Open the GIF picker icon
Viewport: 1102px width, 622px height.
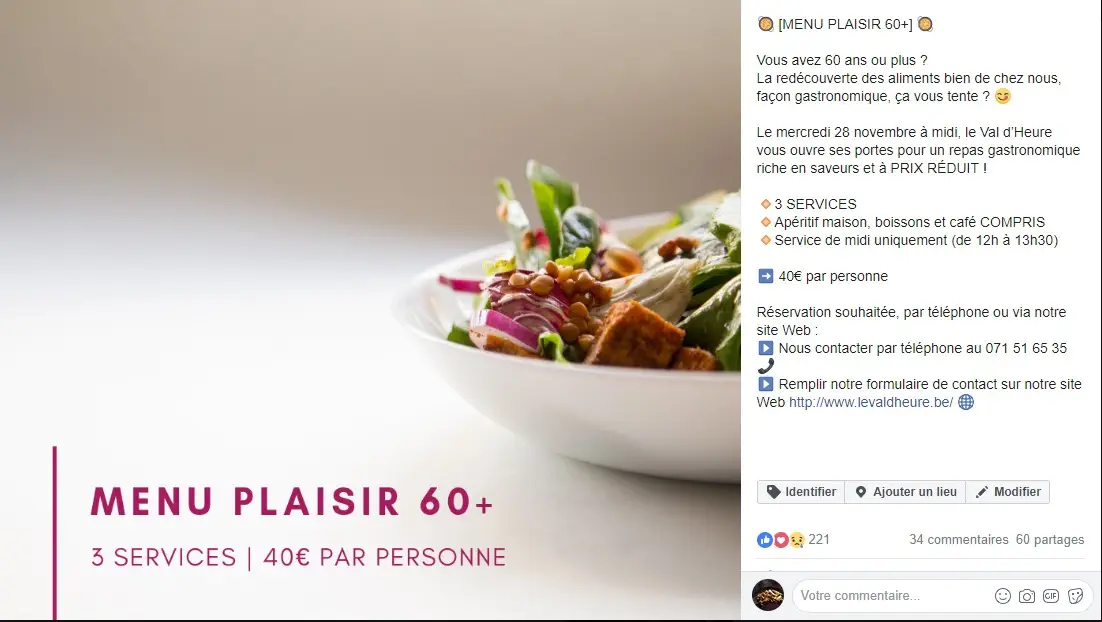point(1051,596)
